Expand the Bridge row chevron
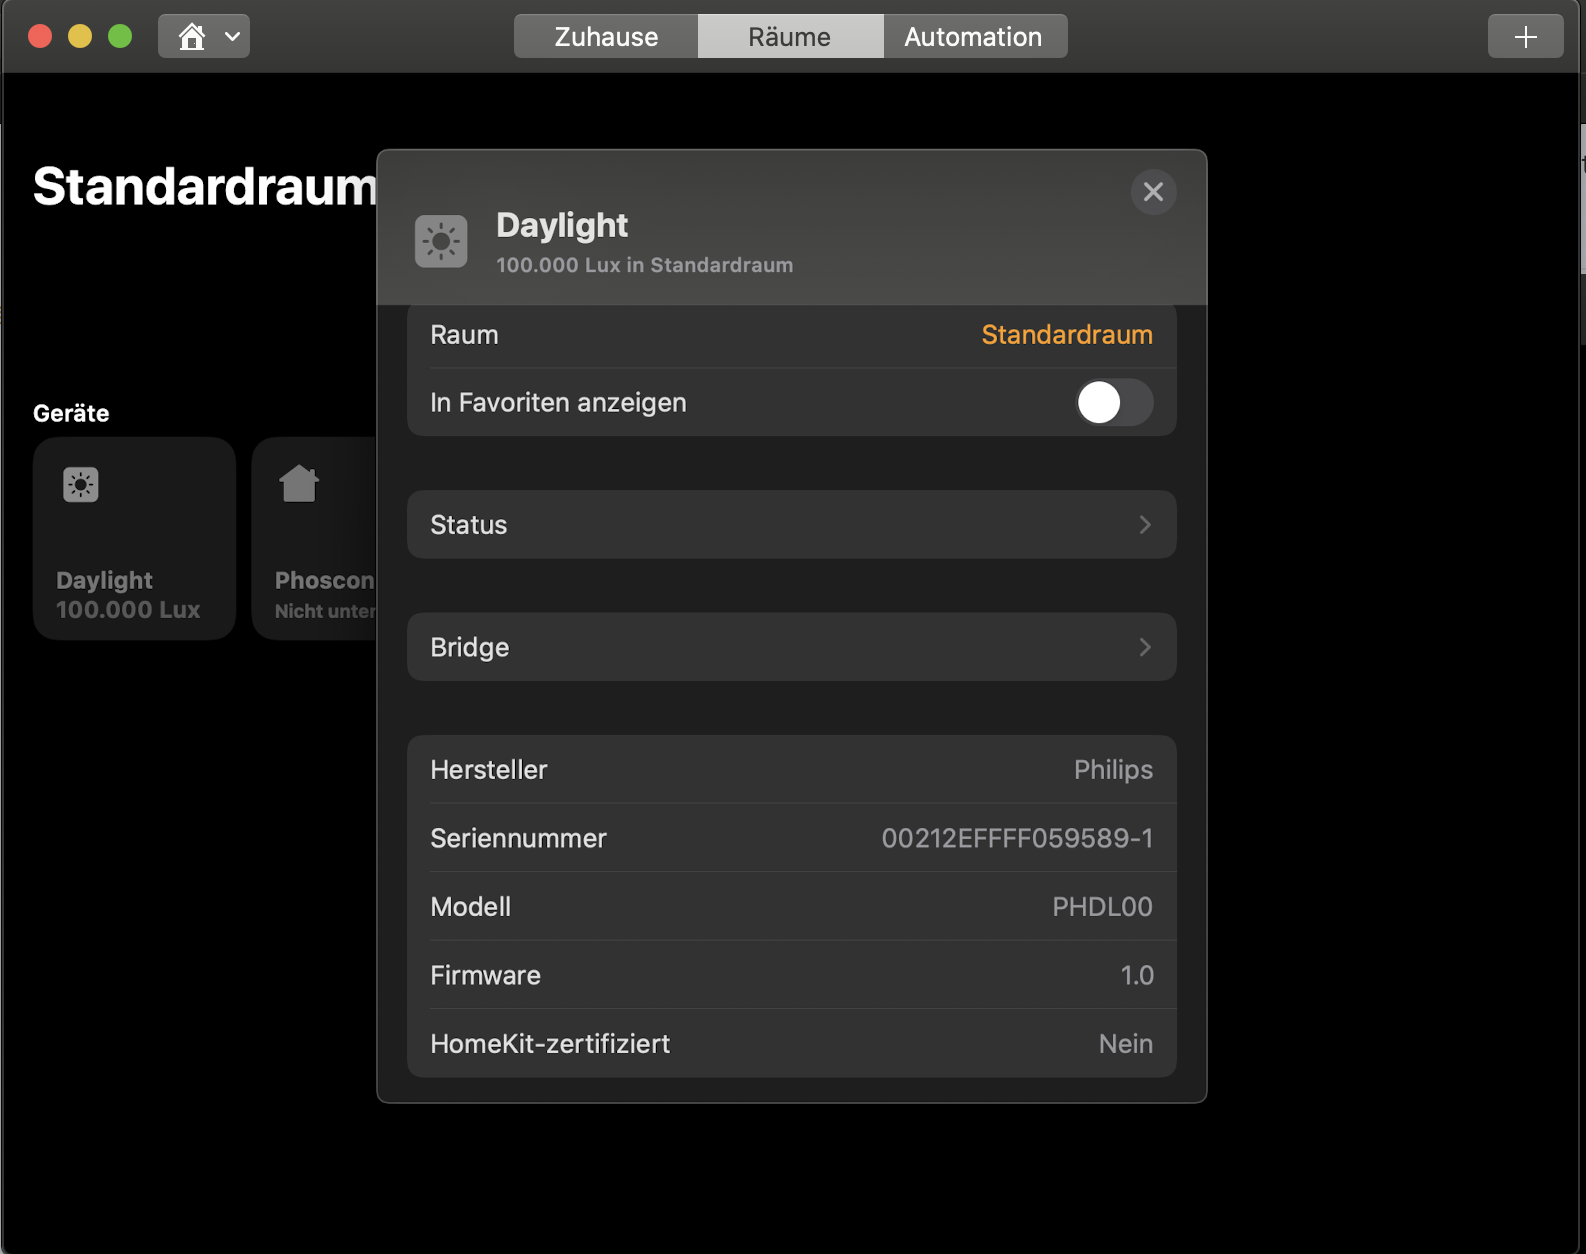The image size is (1586, 1254). tap(1145, 647)
